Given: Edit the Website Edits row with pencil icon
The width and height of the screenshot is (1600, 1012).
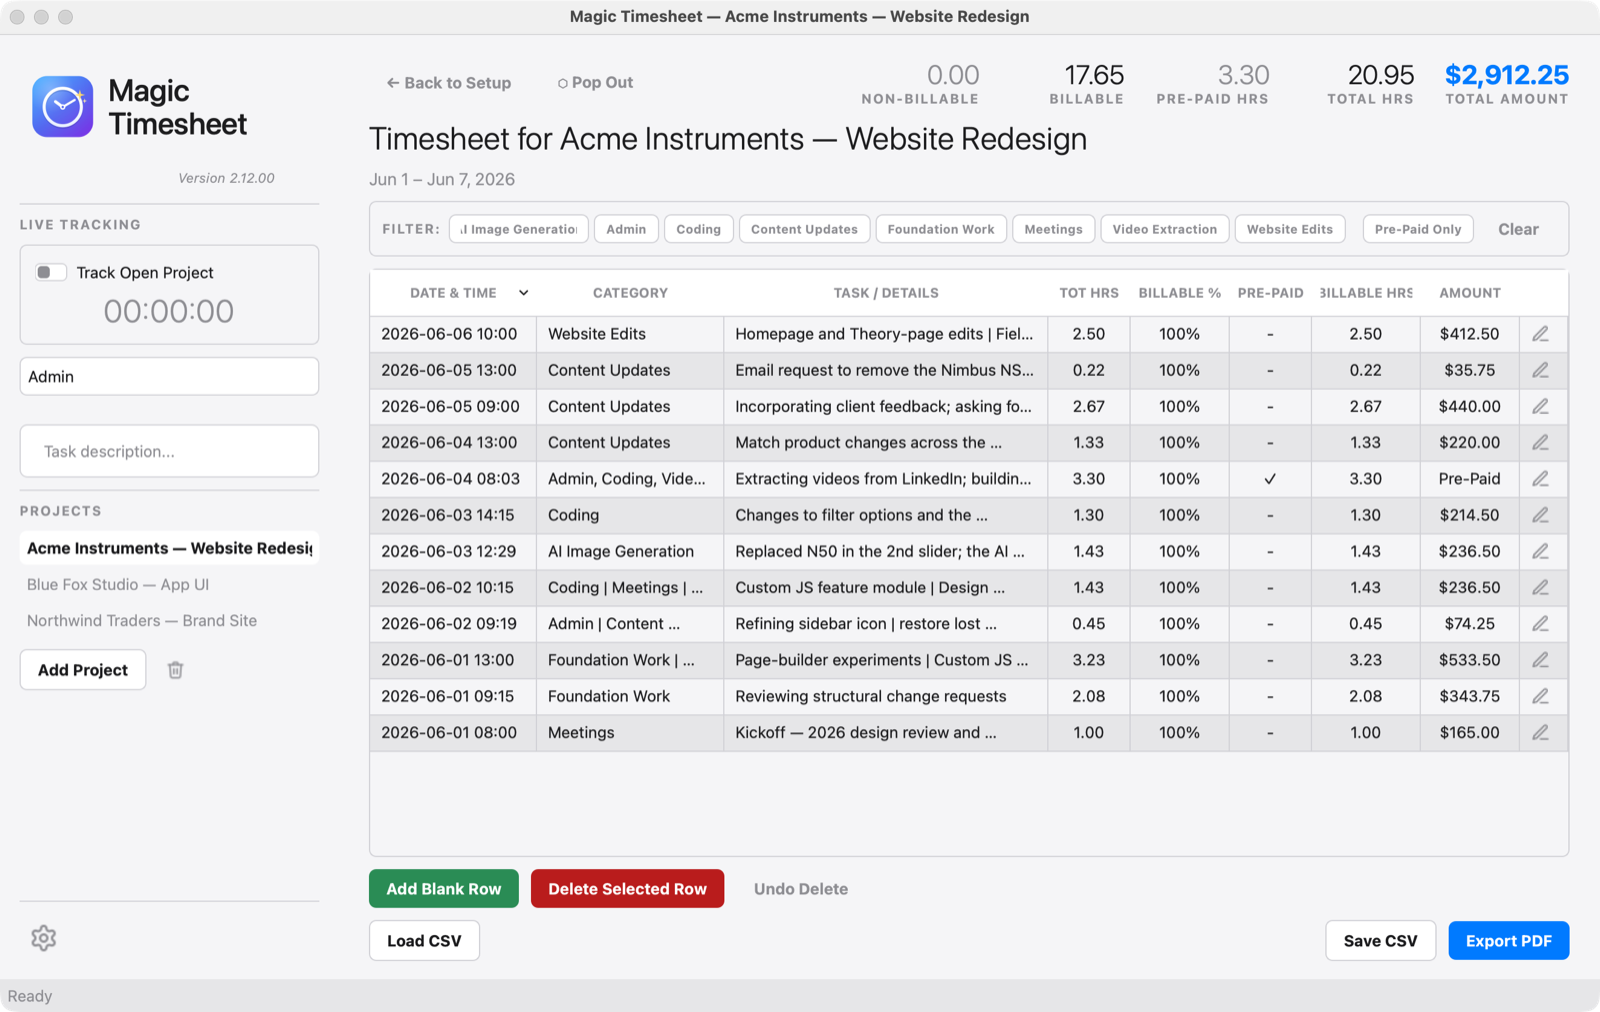Looking at the screenshot, I should [x=1540, y=334].
